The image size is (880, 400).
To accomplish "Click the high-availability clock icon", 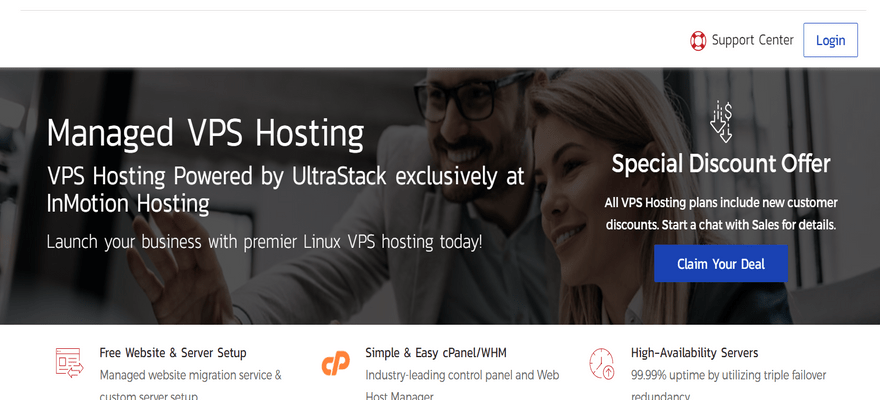I will (602, 363).
